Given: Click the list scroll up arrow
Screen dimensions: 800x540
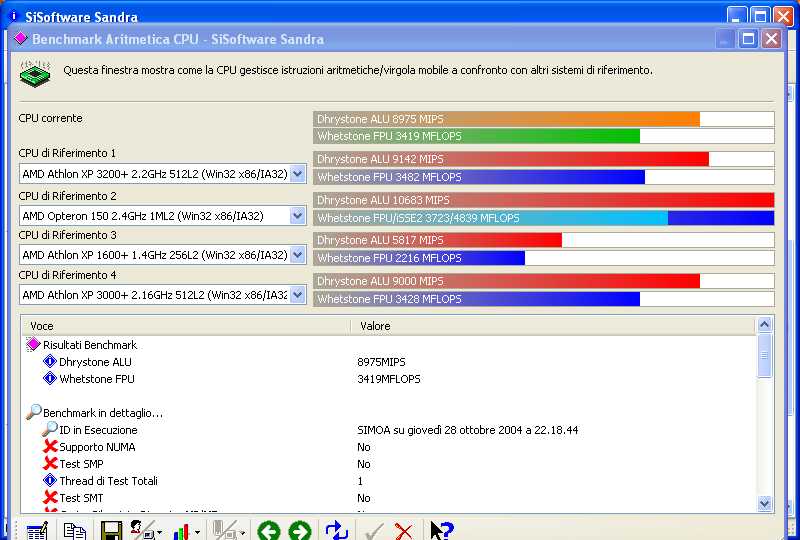Looking at the screenshot, I should pos(764,325).
